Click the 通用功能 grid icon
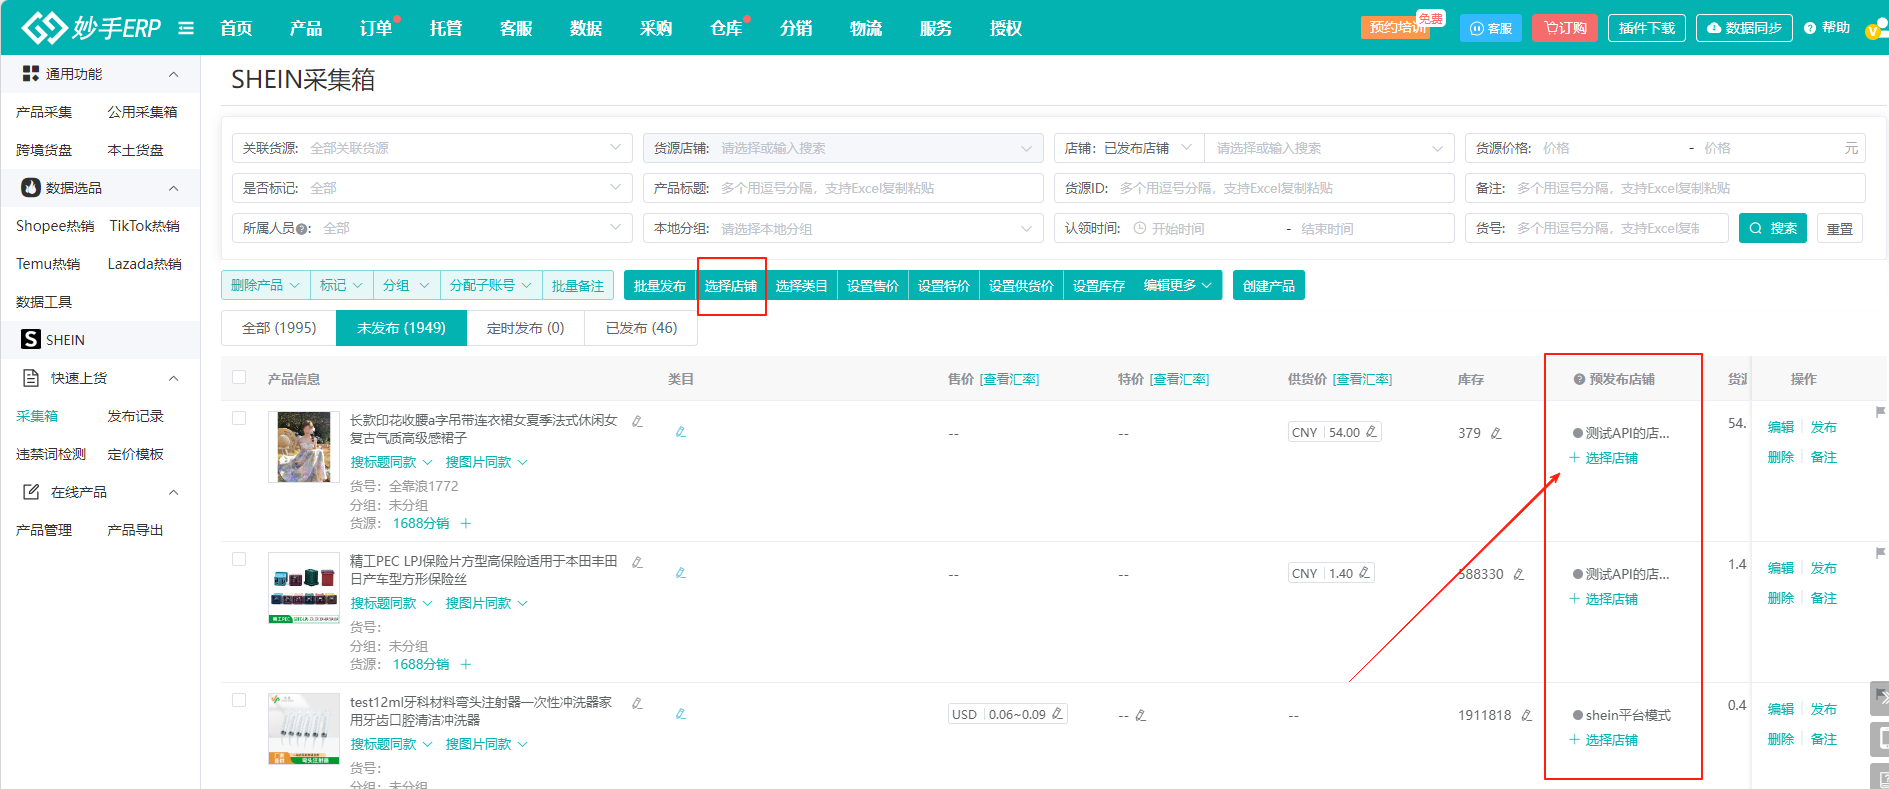The height and width of the screenshot is (789, 1889). (31, 74)
